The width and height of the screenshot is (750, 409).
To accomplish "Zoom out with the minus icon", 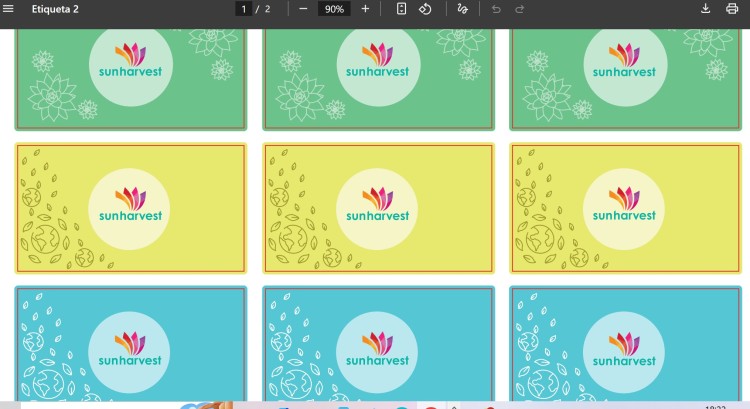I will (x=303, y=9).
